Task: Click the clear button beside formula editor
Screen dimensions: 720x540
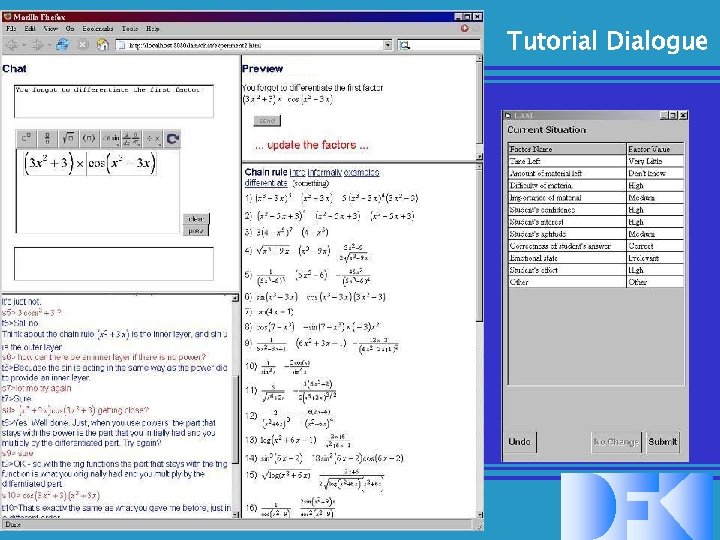Action: [x=196, y=219]
